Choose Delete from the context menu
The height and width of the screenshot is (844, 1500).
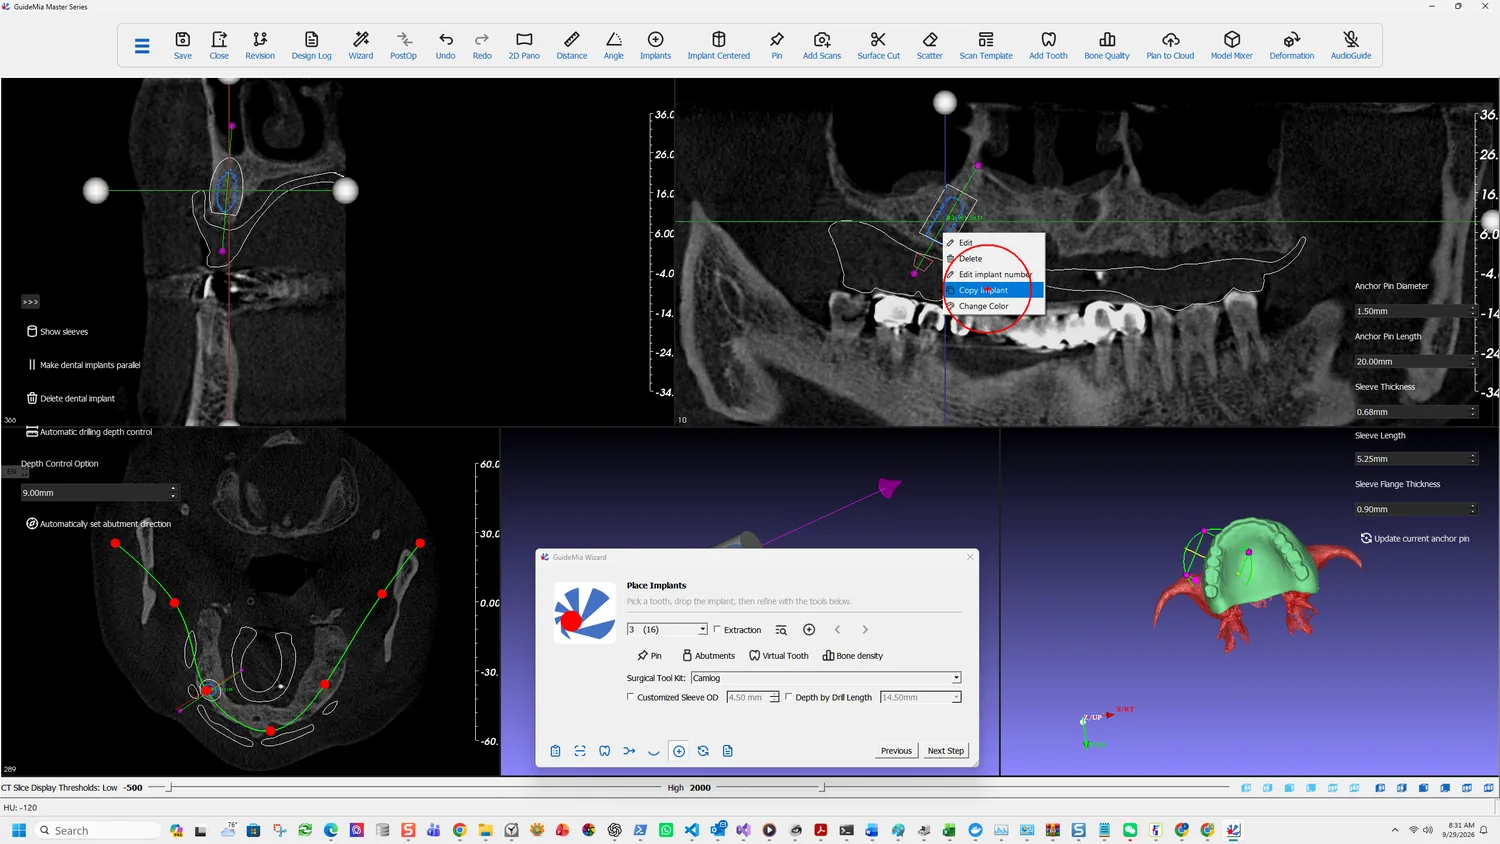point(994,258)
